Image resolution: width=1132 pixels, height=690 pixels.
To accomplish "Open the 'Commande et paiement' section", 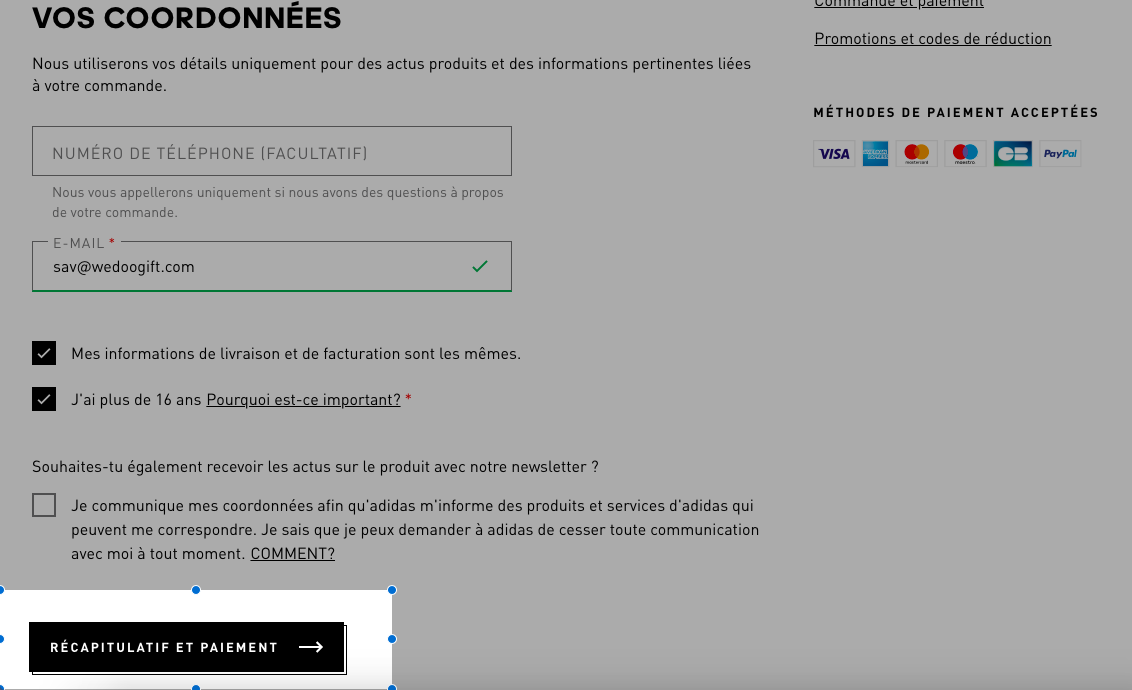I will tap(899, 3).
